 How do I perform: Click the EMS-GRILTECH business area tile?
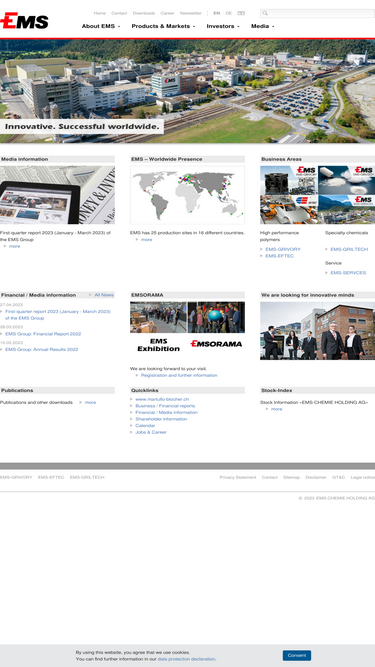347,180
